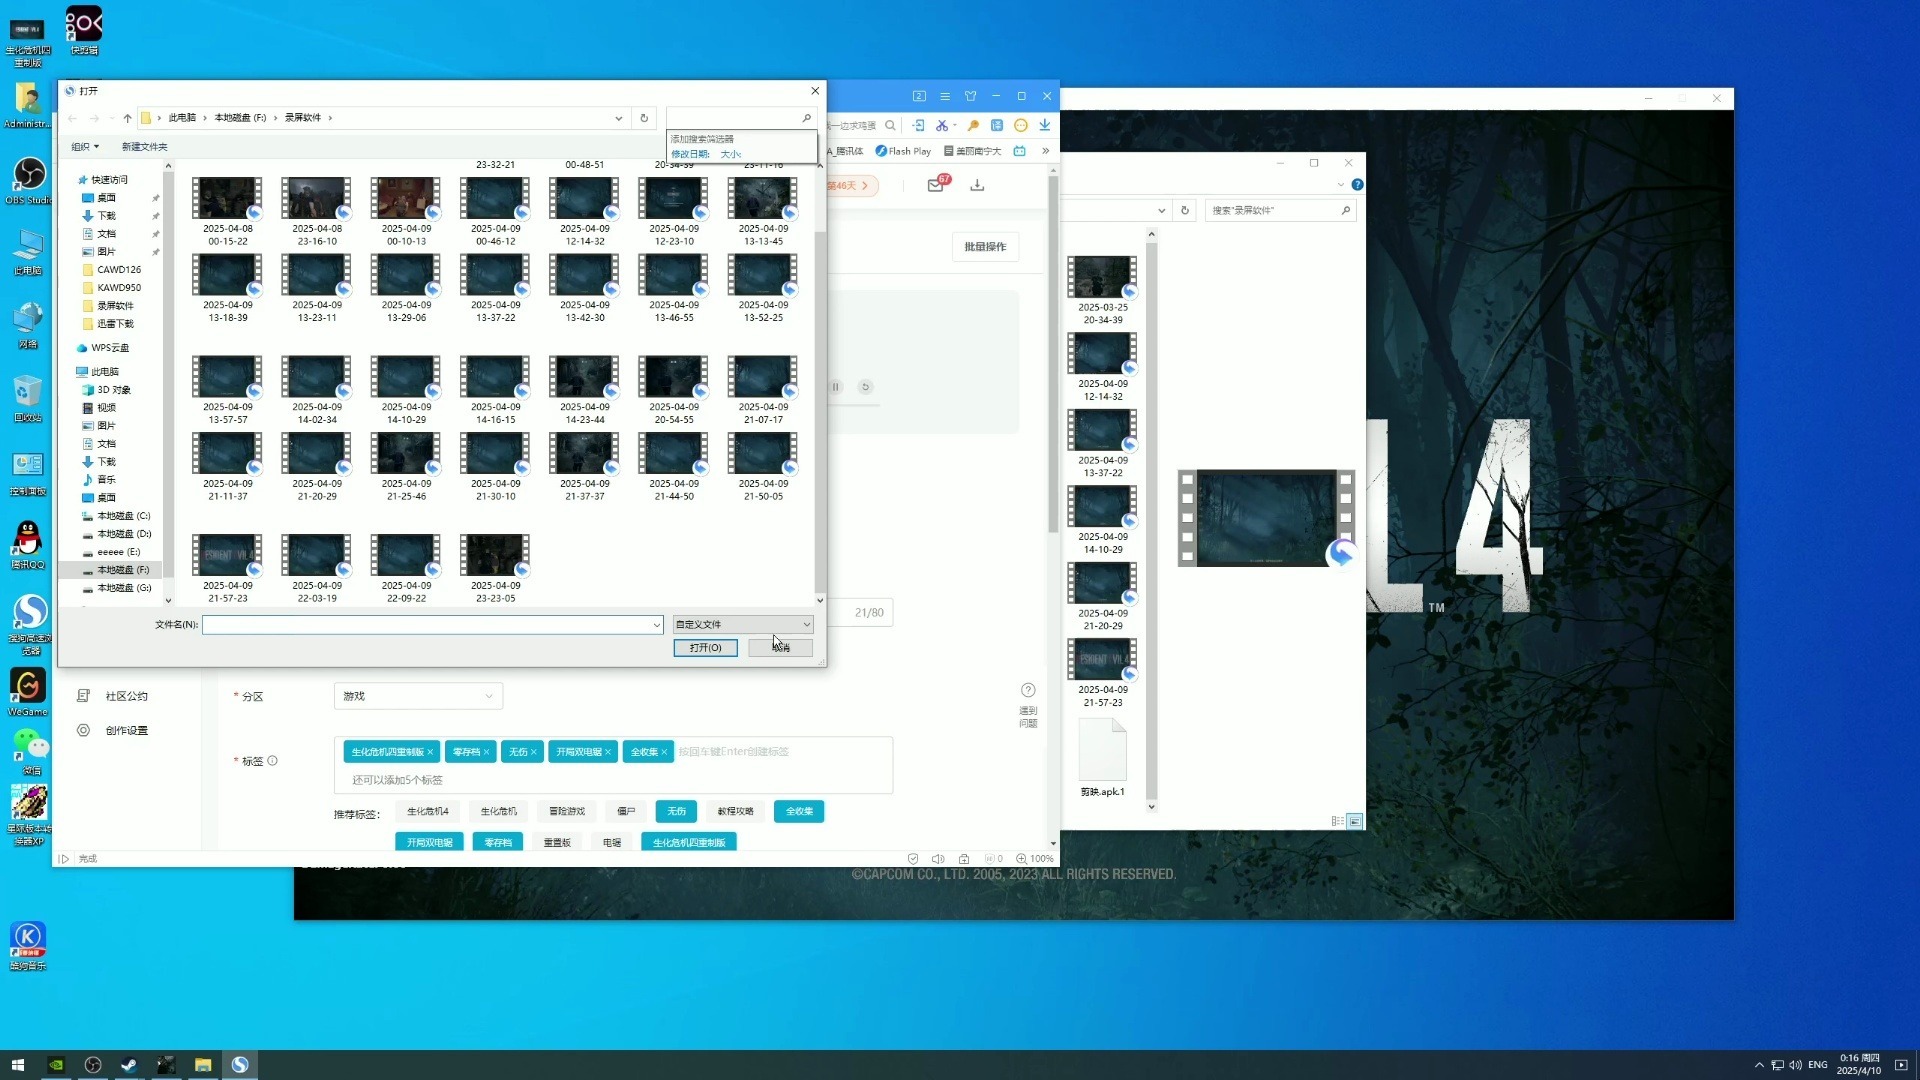Image resolution: width=1920 pixels, height=1080 pixels.
Task: Open the Windows Start menu
Action: [17, 1065]
